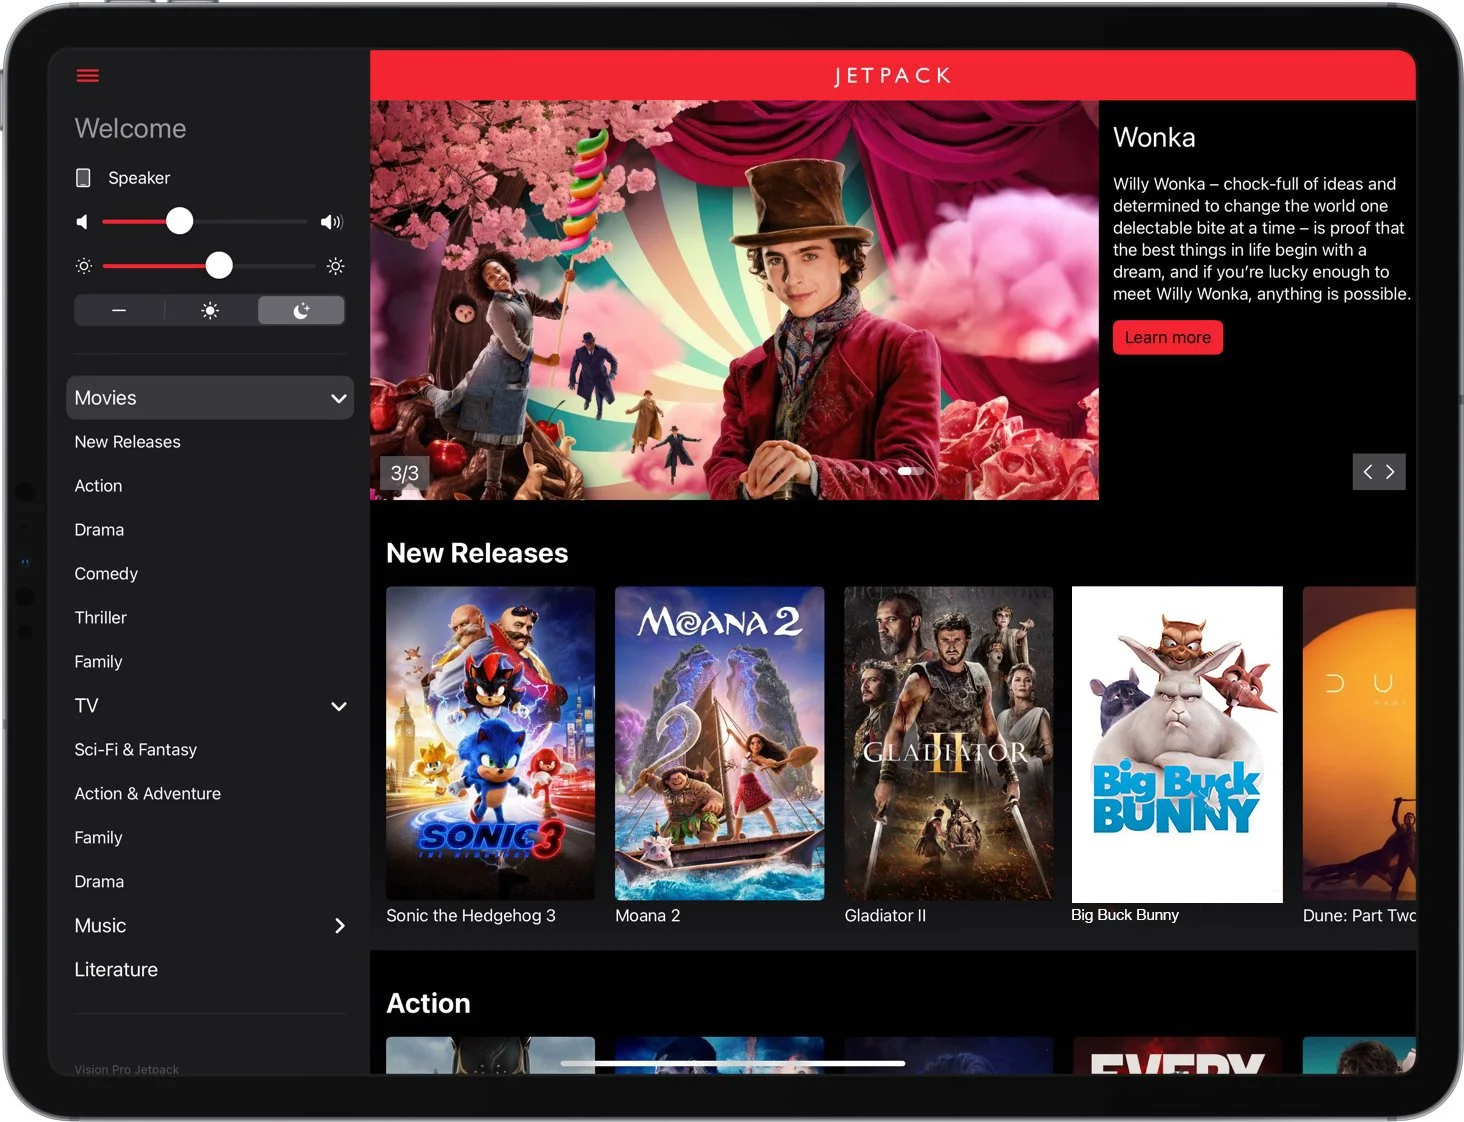Click the New Releases section heading
The height and width of the screenshot is (1122, 1464).
click(477, 553)
